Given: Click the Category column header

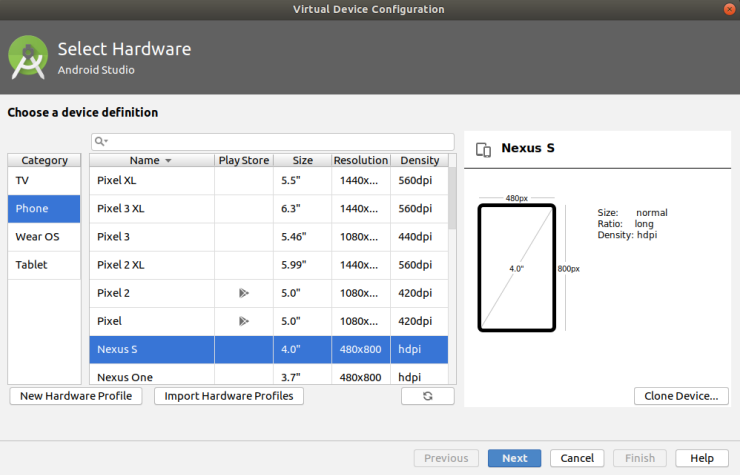Looking at the screenshot, I should coord(44,161).
